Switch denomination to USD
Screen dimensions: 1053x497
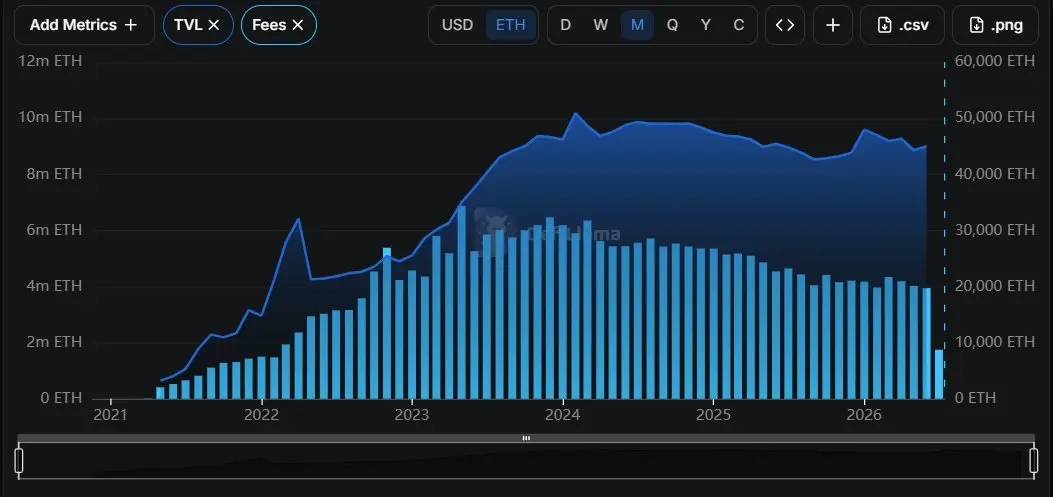(x=457, y=25)
